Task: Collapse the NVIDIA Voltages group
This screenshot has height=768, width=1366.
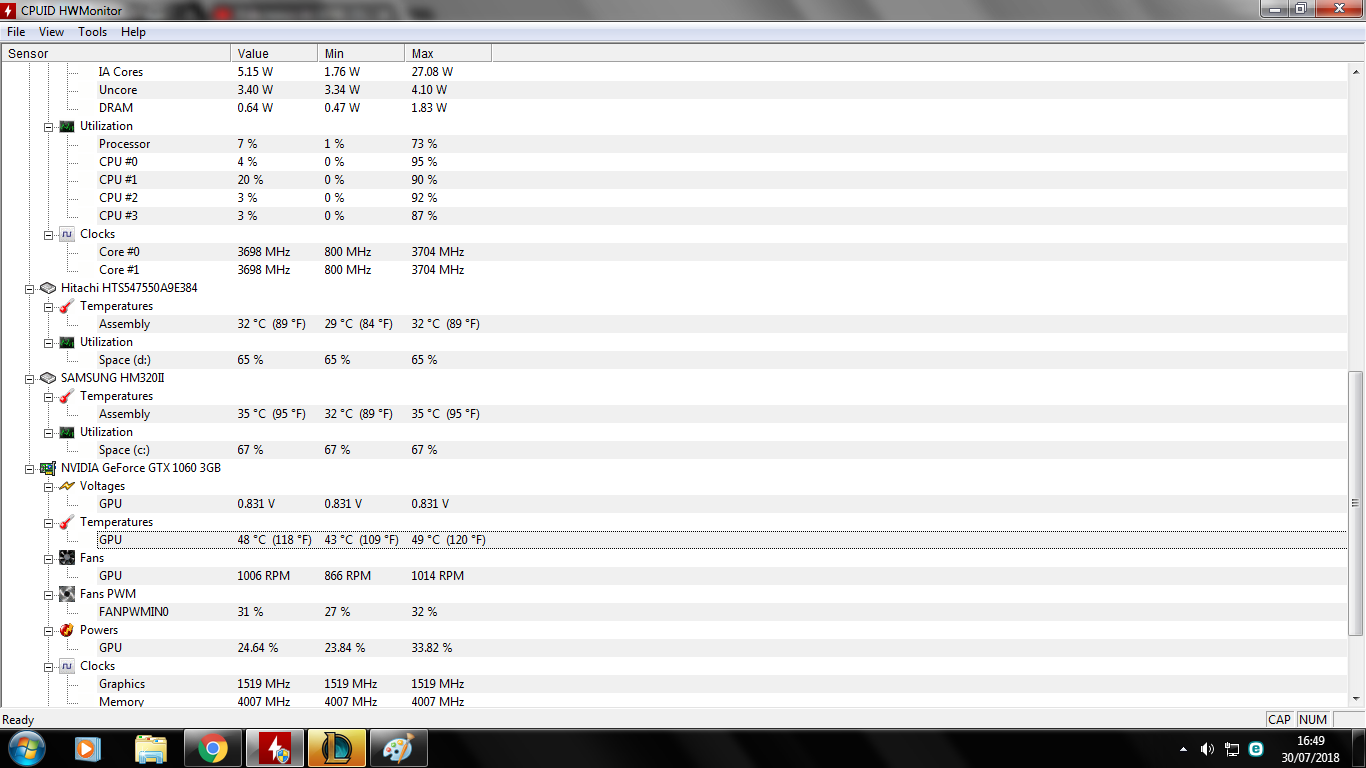Action: (x=48, y=486)
